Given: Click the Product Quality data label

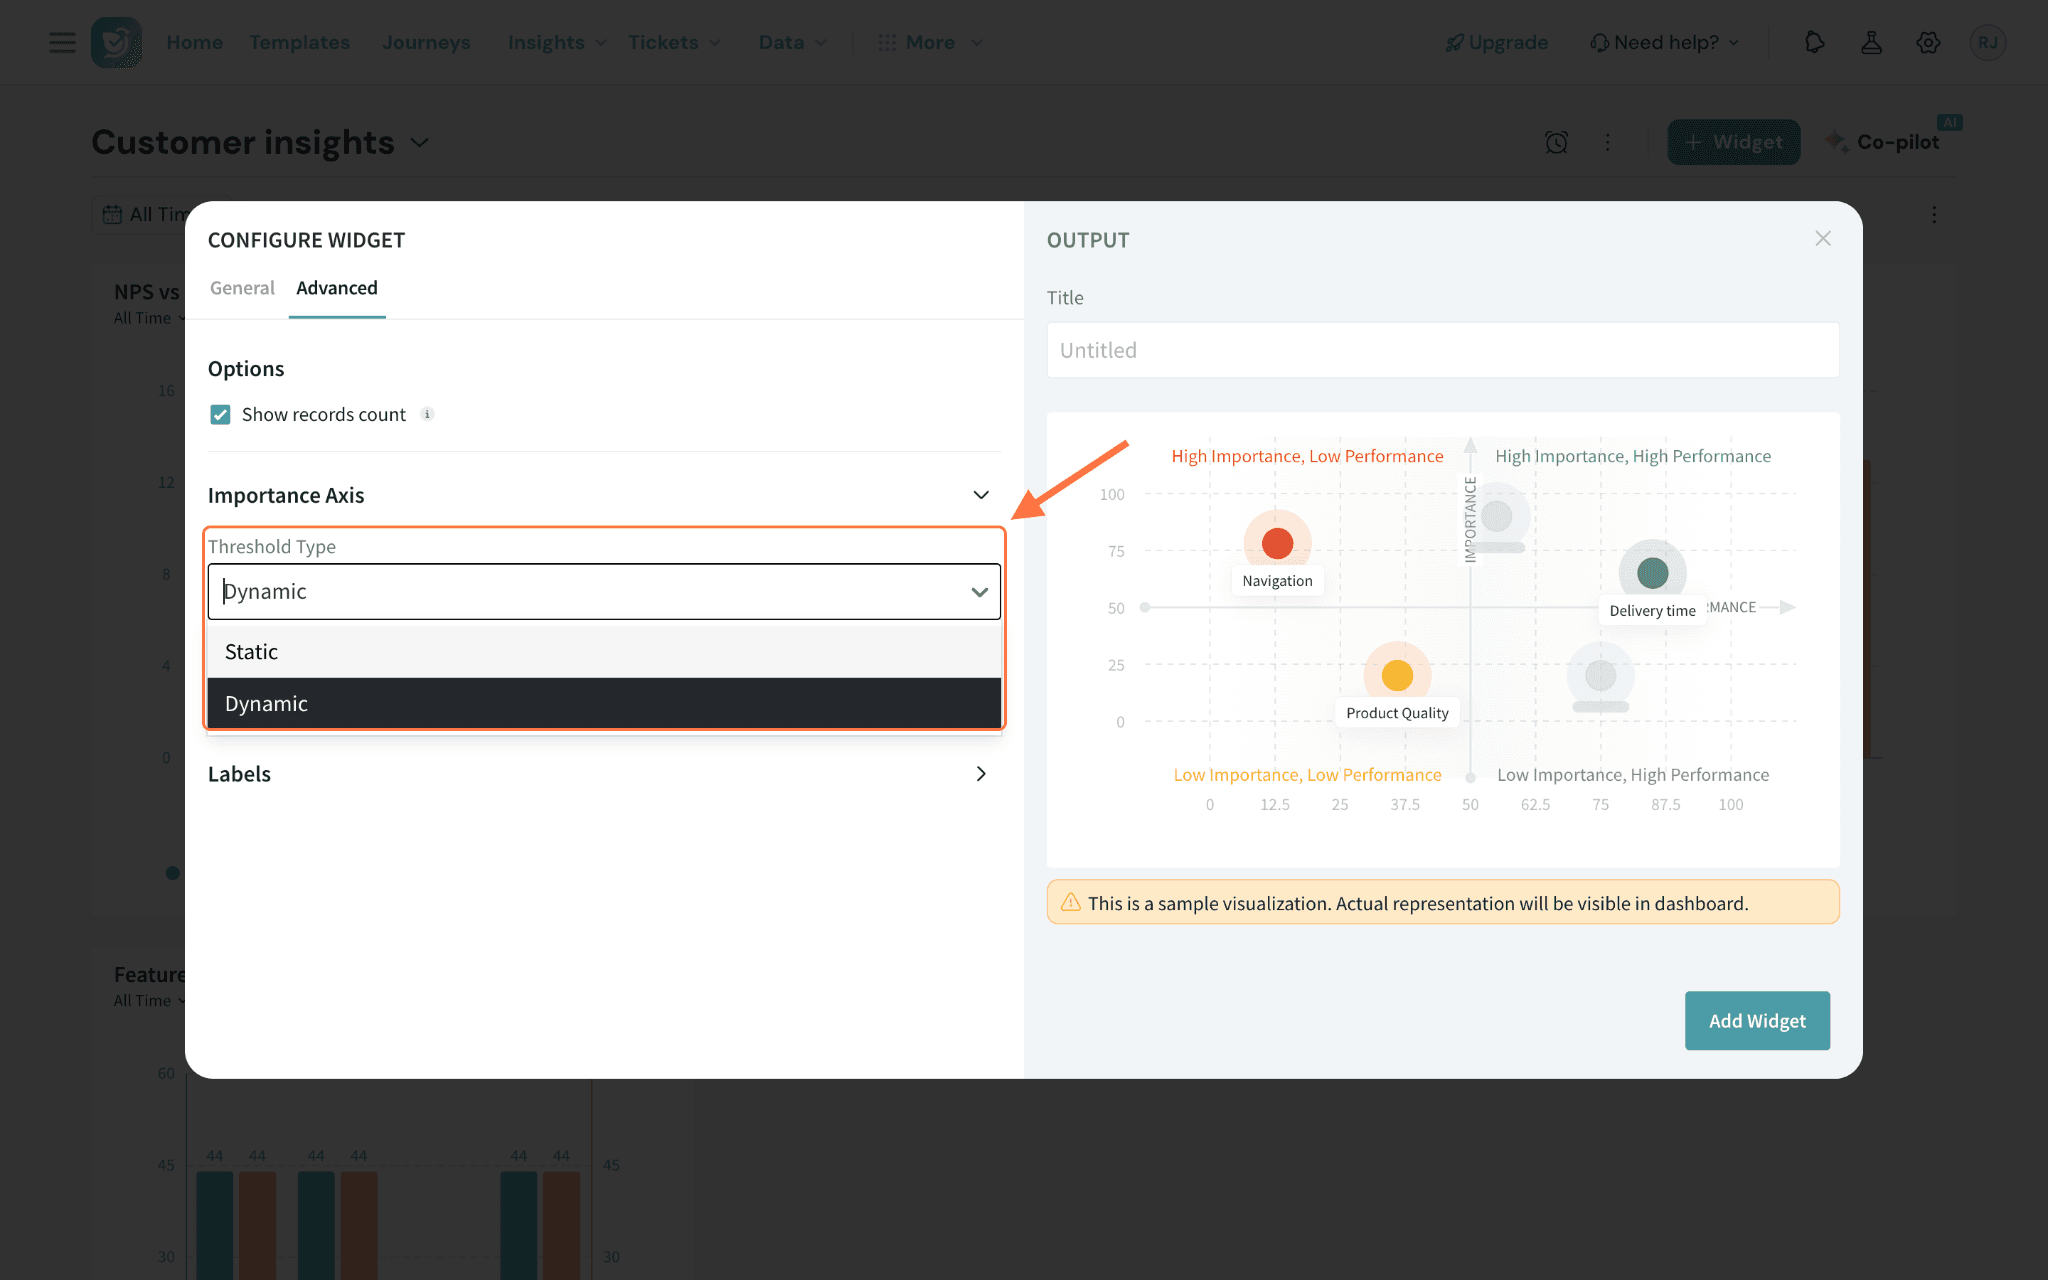Looking at the screenshot, I should [1397, 713].
